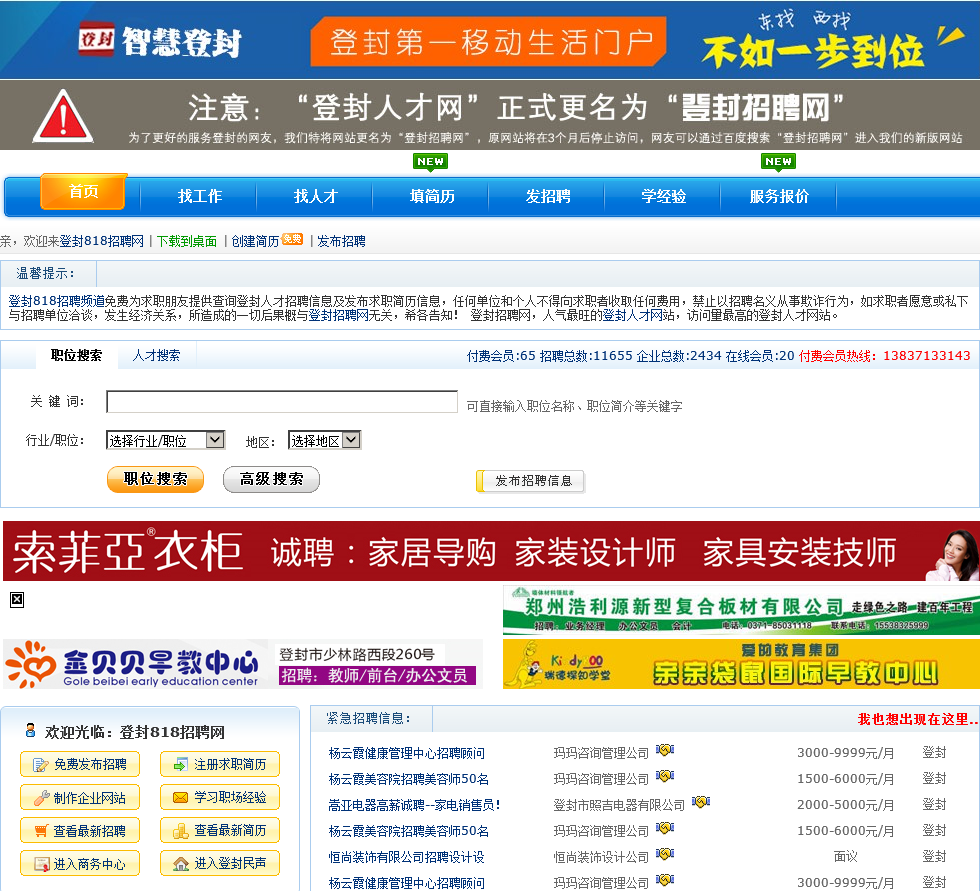Switch to 人才搜索 tab

(x=156, y=356)
